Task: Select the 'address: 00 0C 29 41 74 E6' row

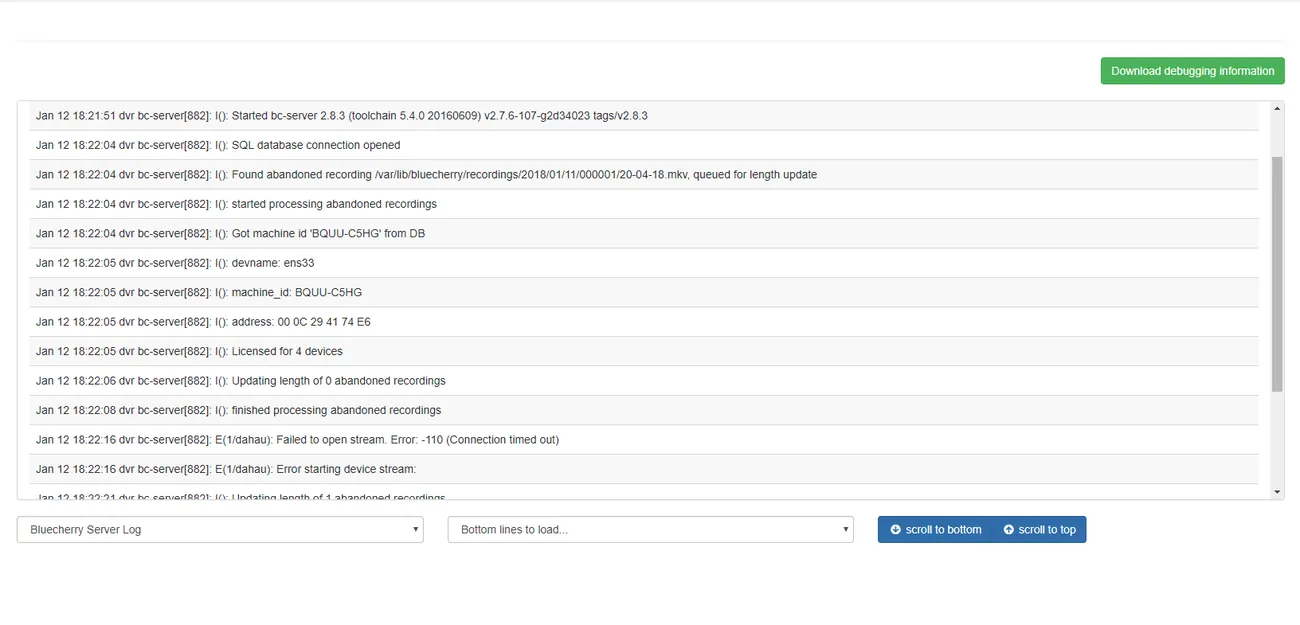Action: coord(638,322)
